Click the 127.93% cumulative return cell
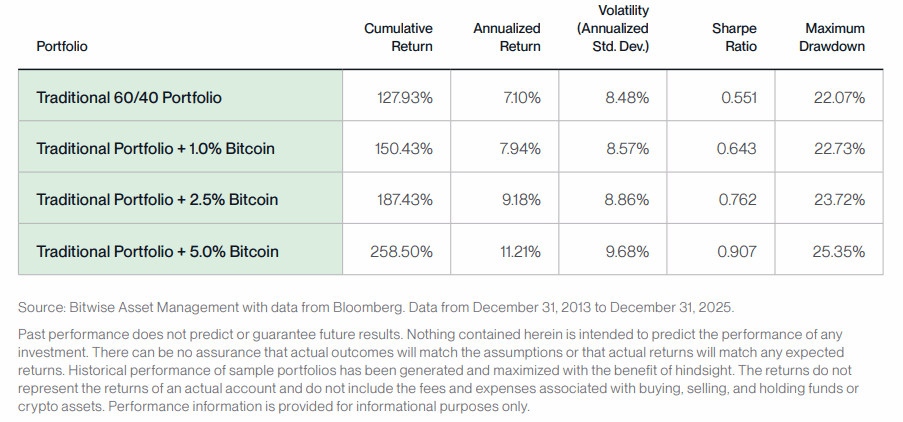 coord(402,98)
